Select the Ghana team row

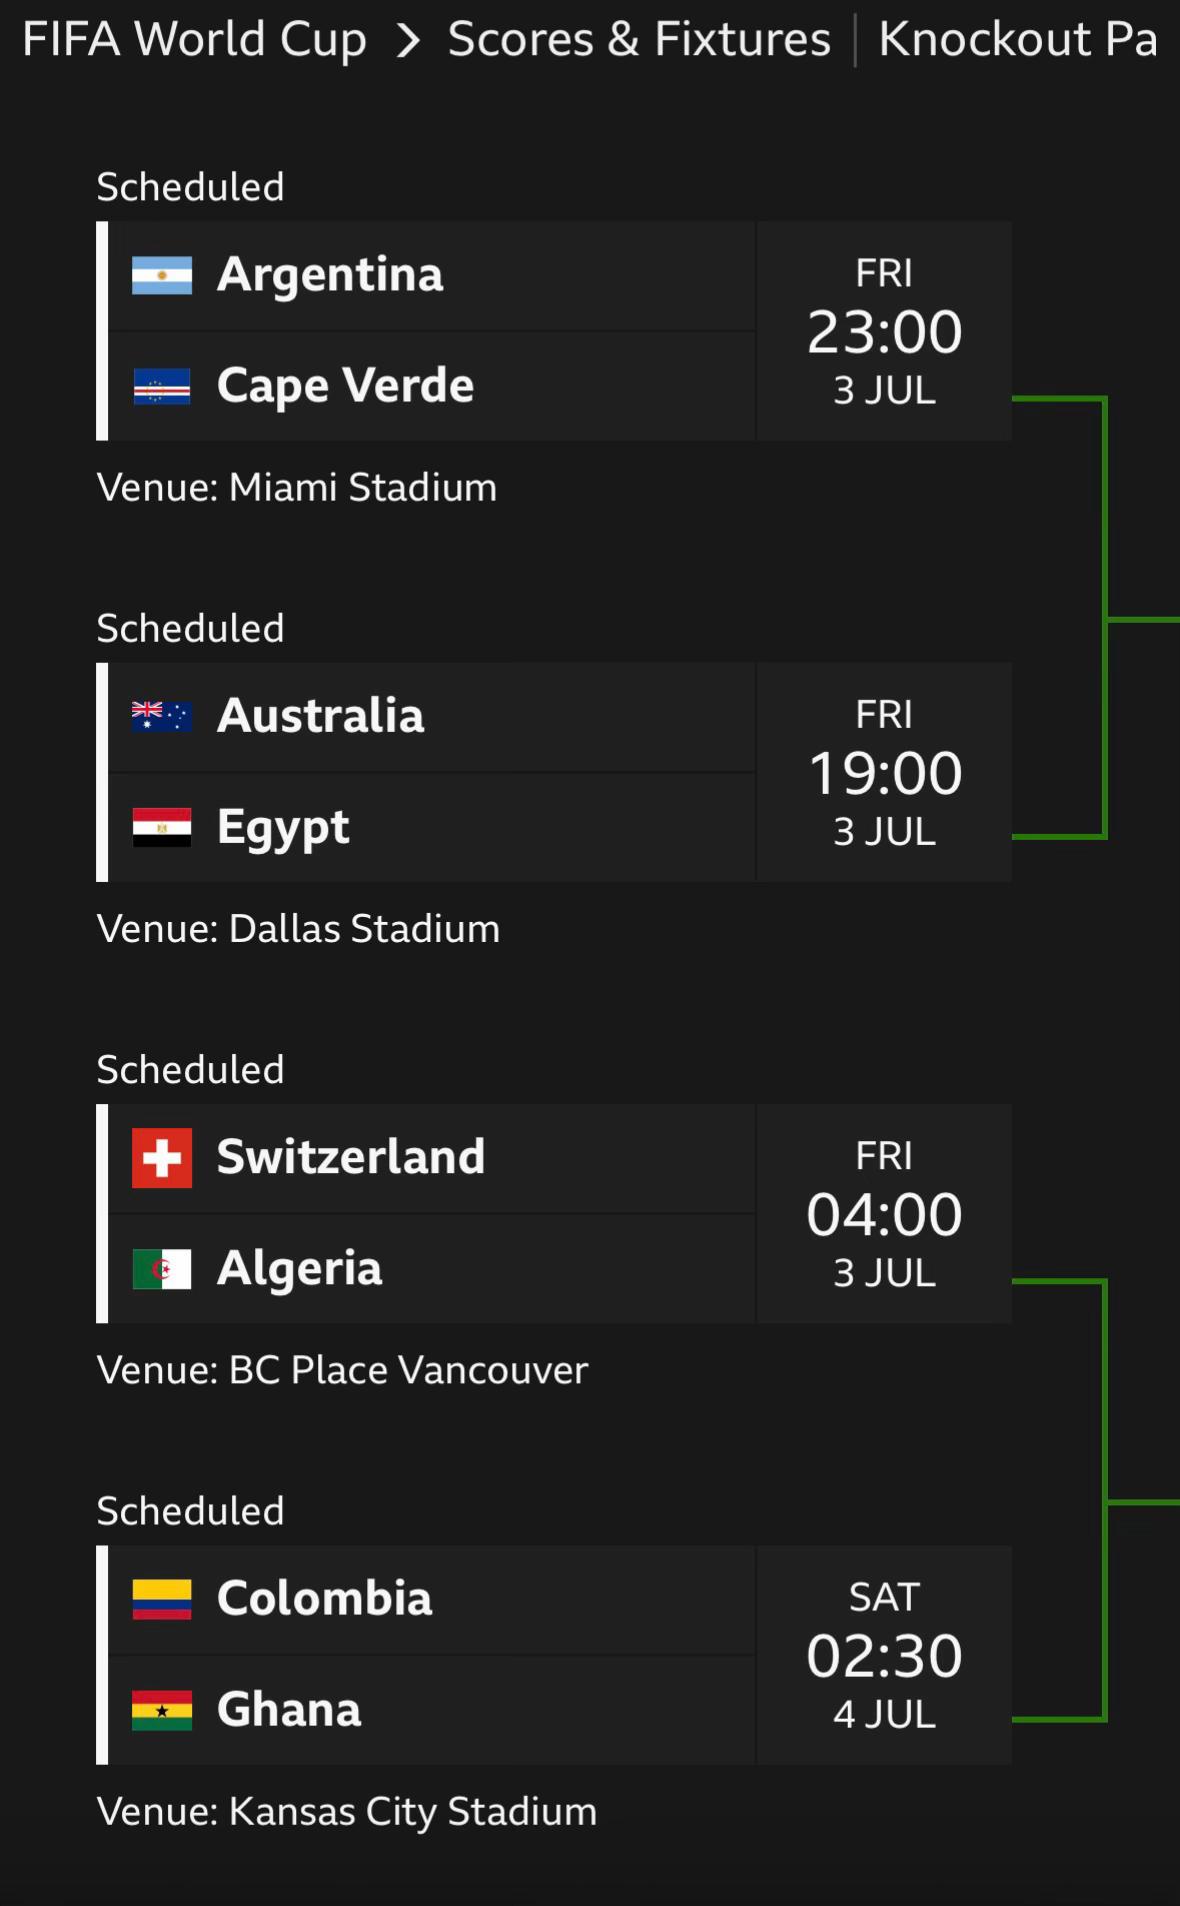pyautogui.click(x=431, y=1710)
